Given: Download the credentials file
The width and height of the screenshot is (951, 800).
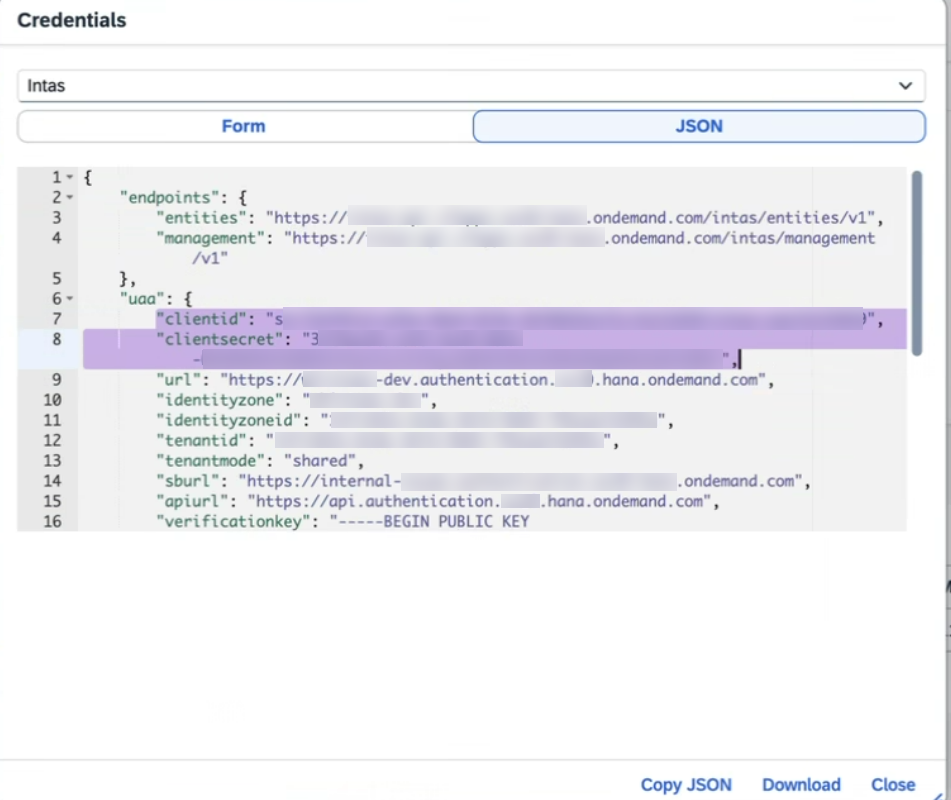Looking at the screenshot, I should [x=801, y=785].
